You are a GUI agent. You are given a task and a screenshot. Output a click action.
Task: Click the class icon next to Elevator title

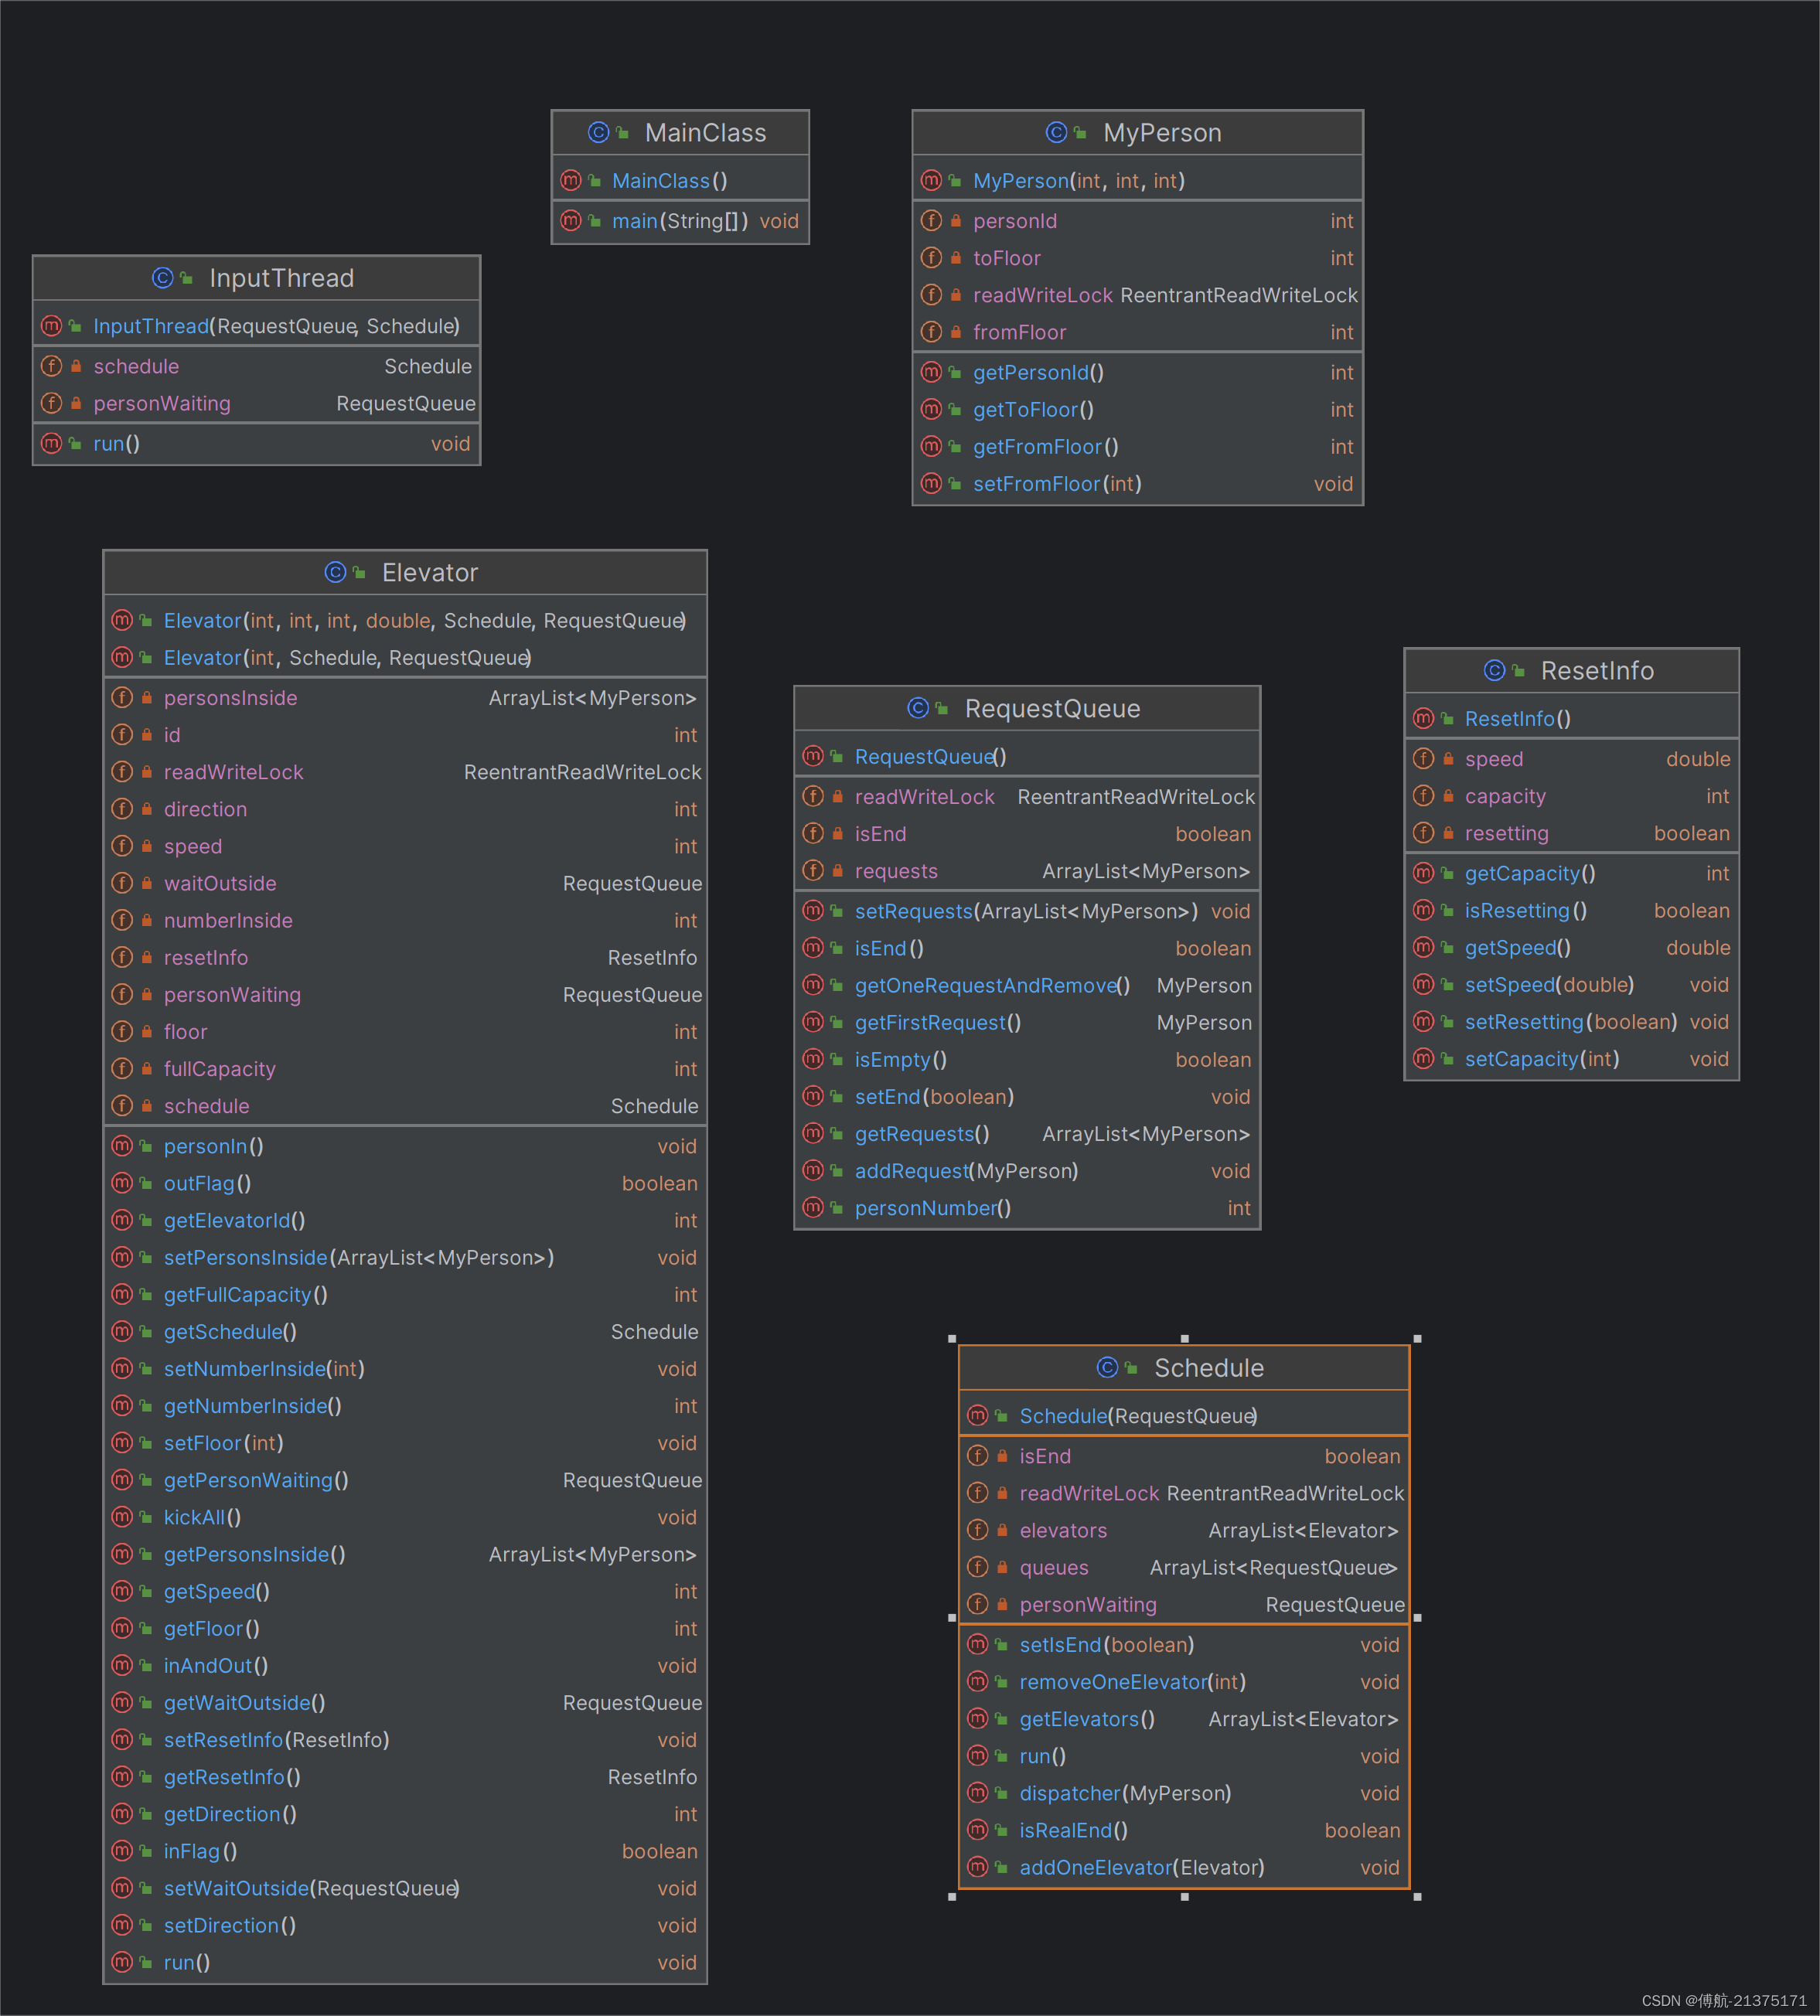tap(335, 572)
